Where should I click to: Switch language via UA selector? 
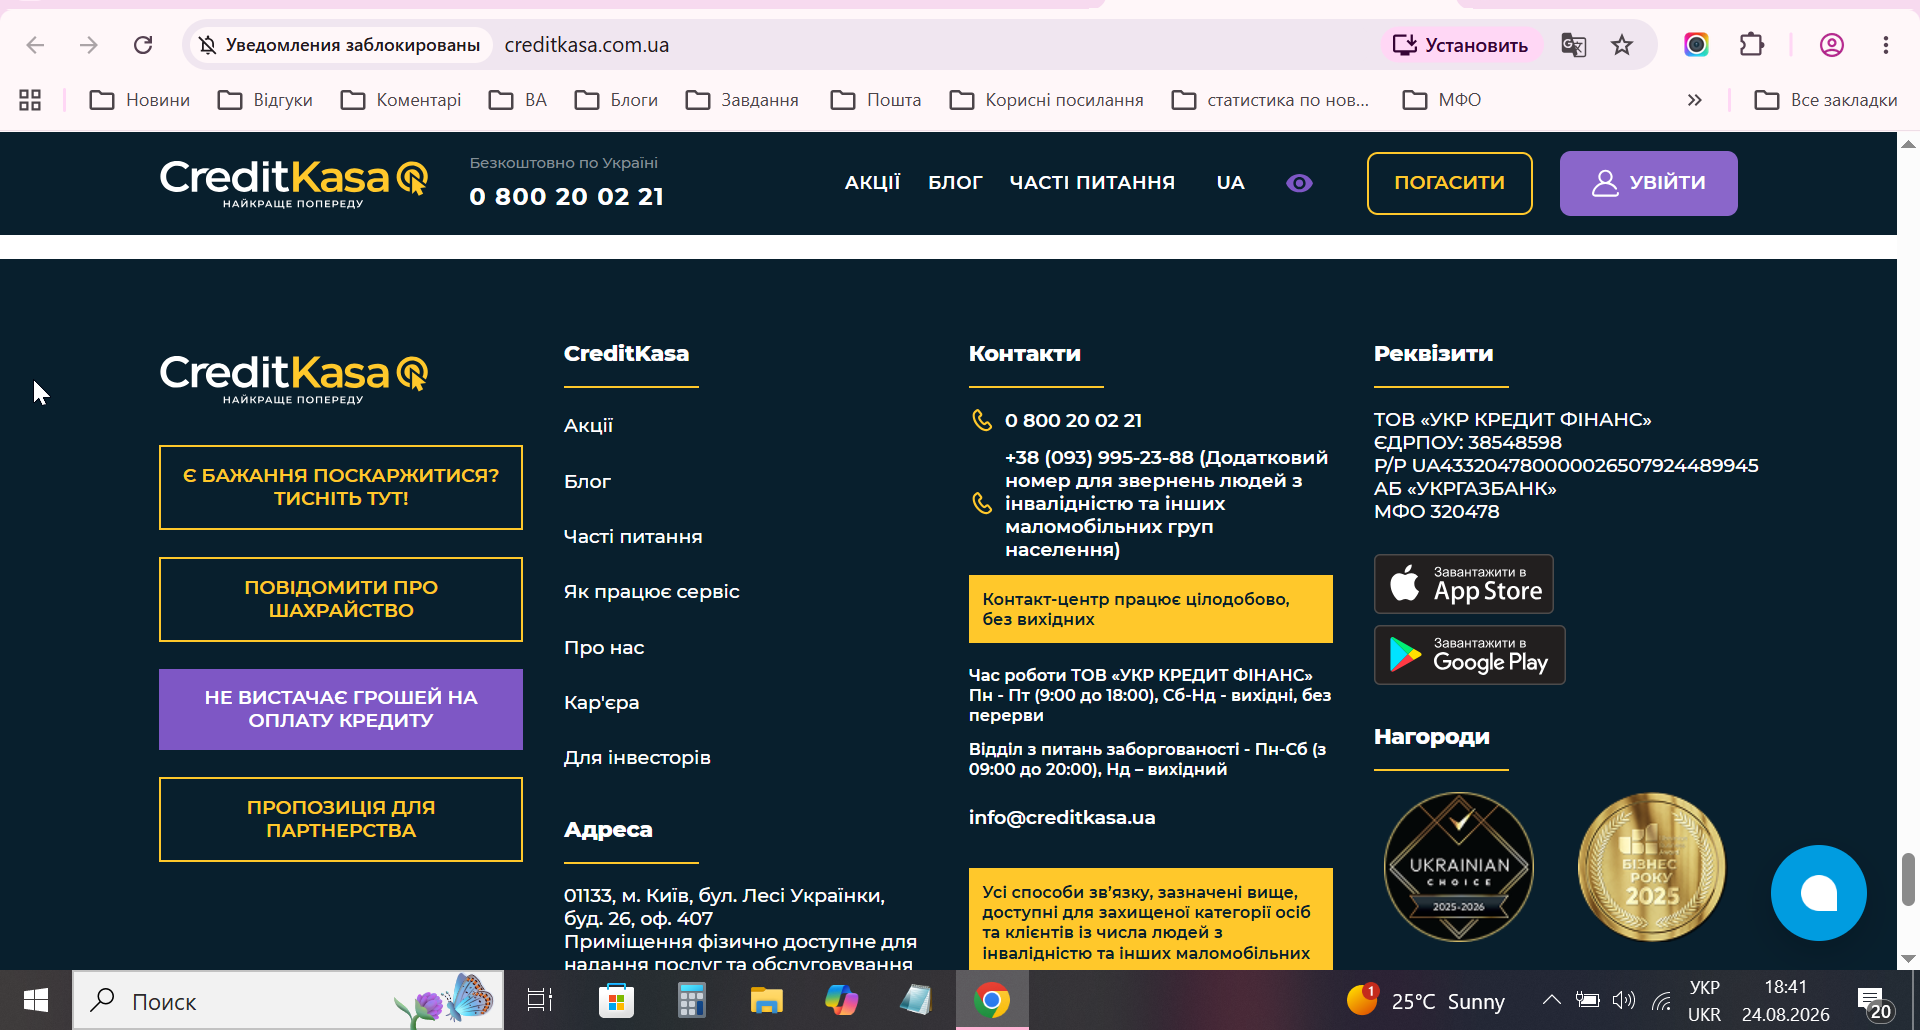point(1230,183)
